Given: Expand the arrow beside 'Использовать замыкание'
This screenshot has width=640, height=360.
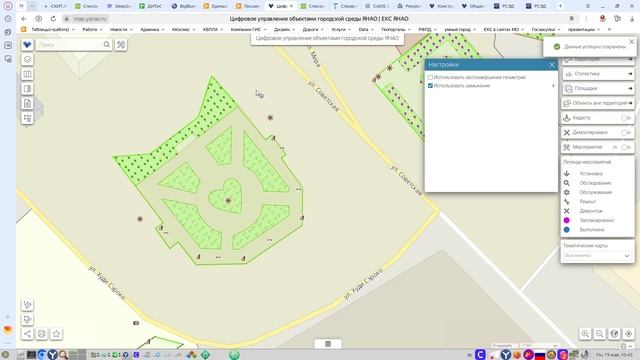Looking at the screenshot, I should click(553, 86).
